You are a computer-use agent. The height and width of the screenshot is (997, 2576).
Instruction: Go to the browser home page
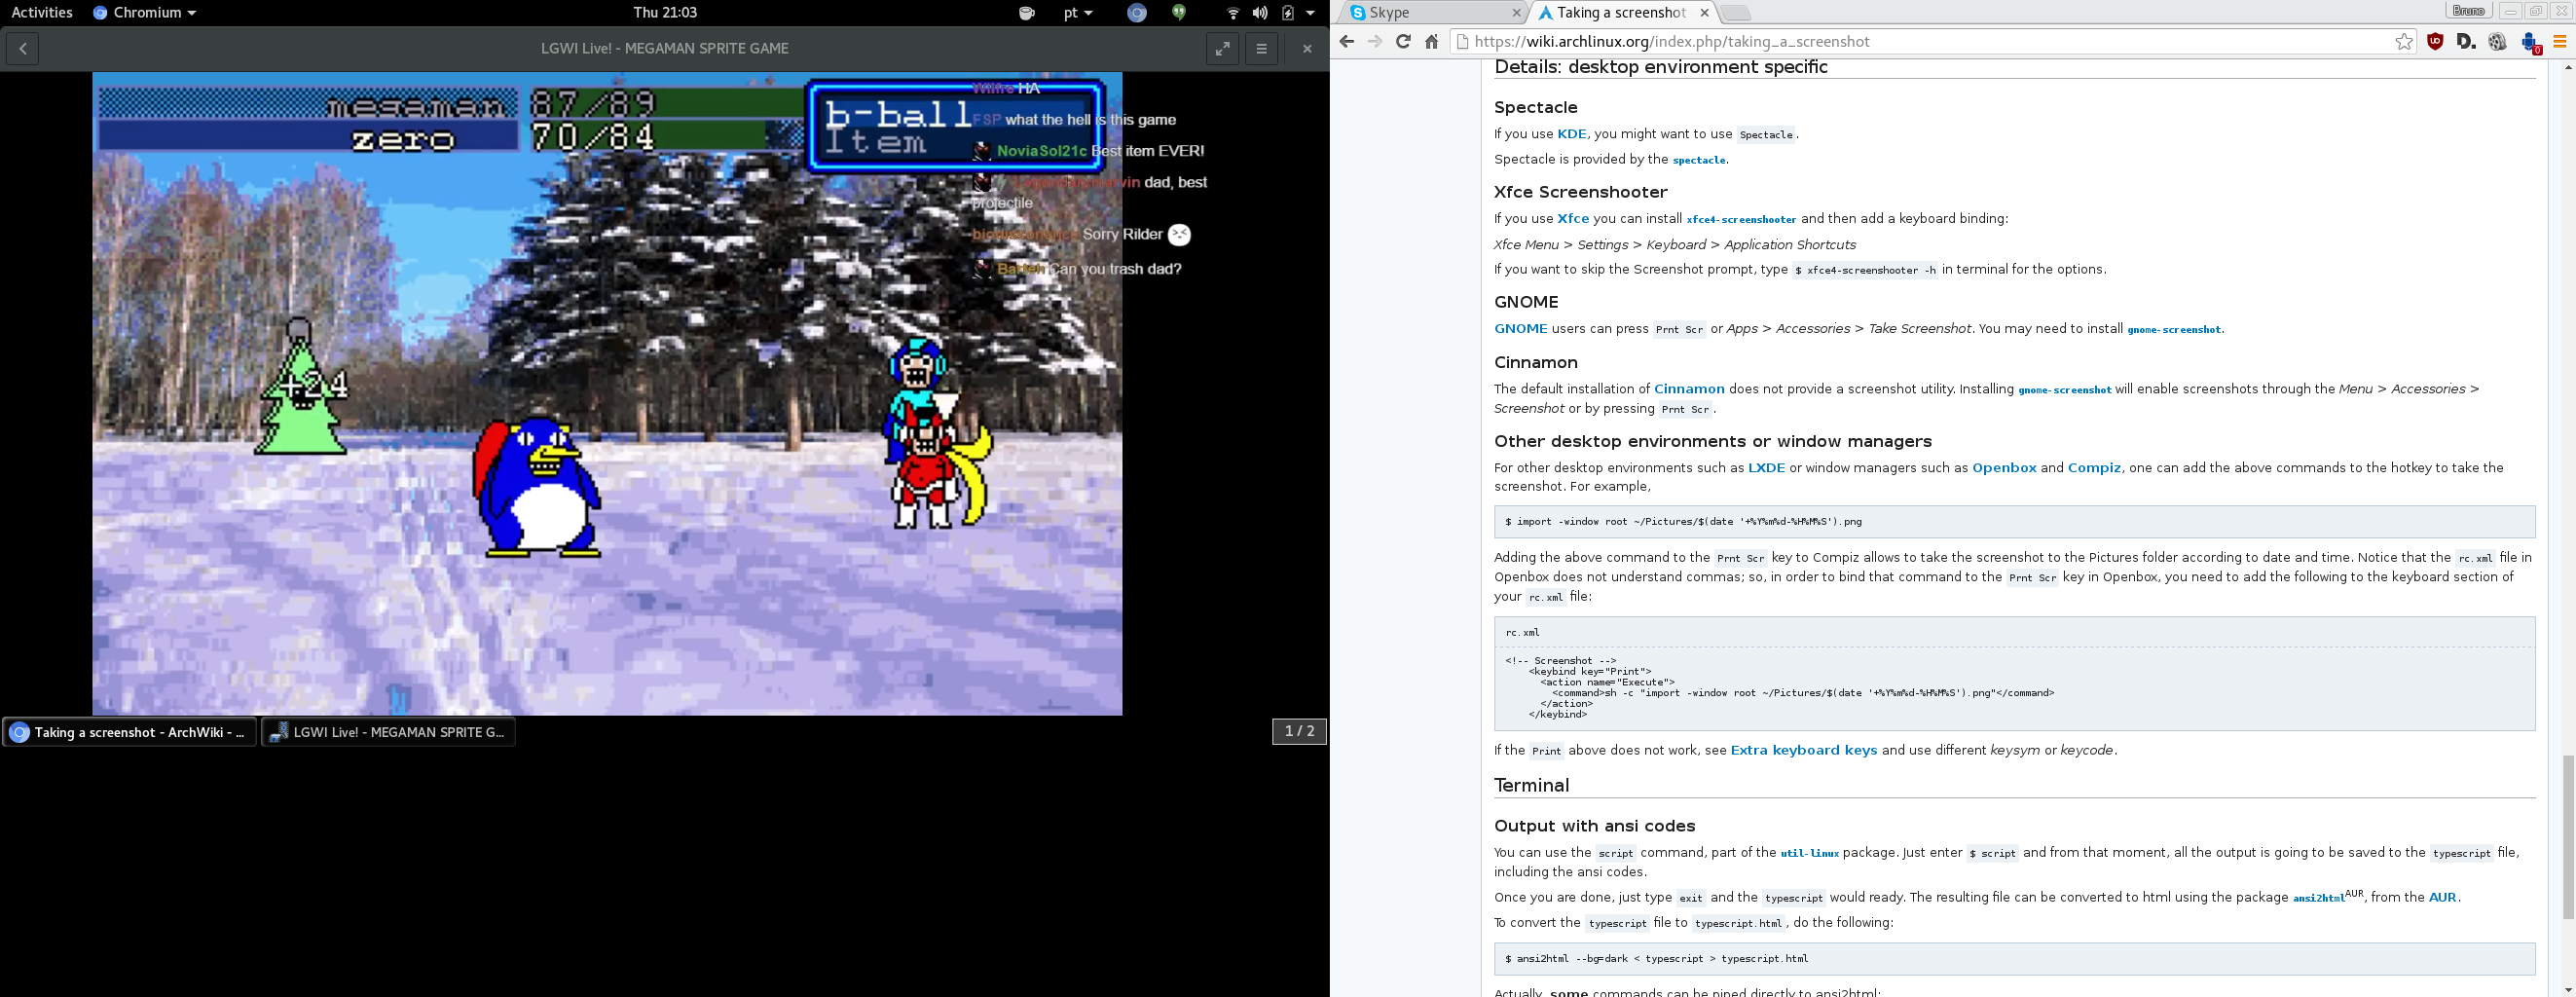(x=1431, y=42)
